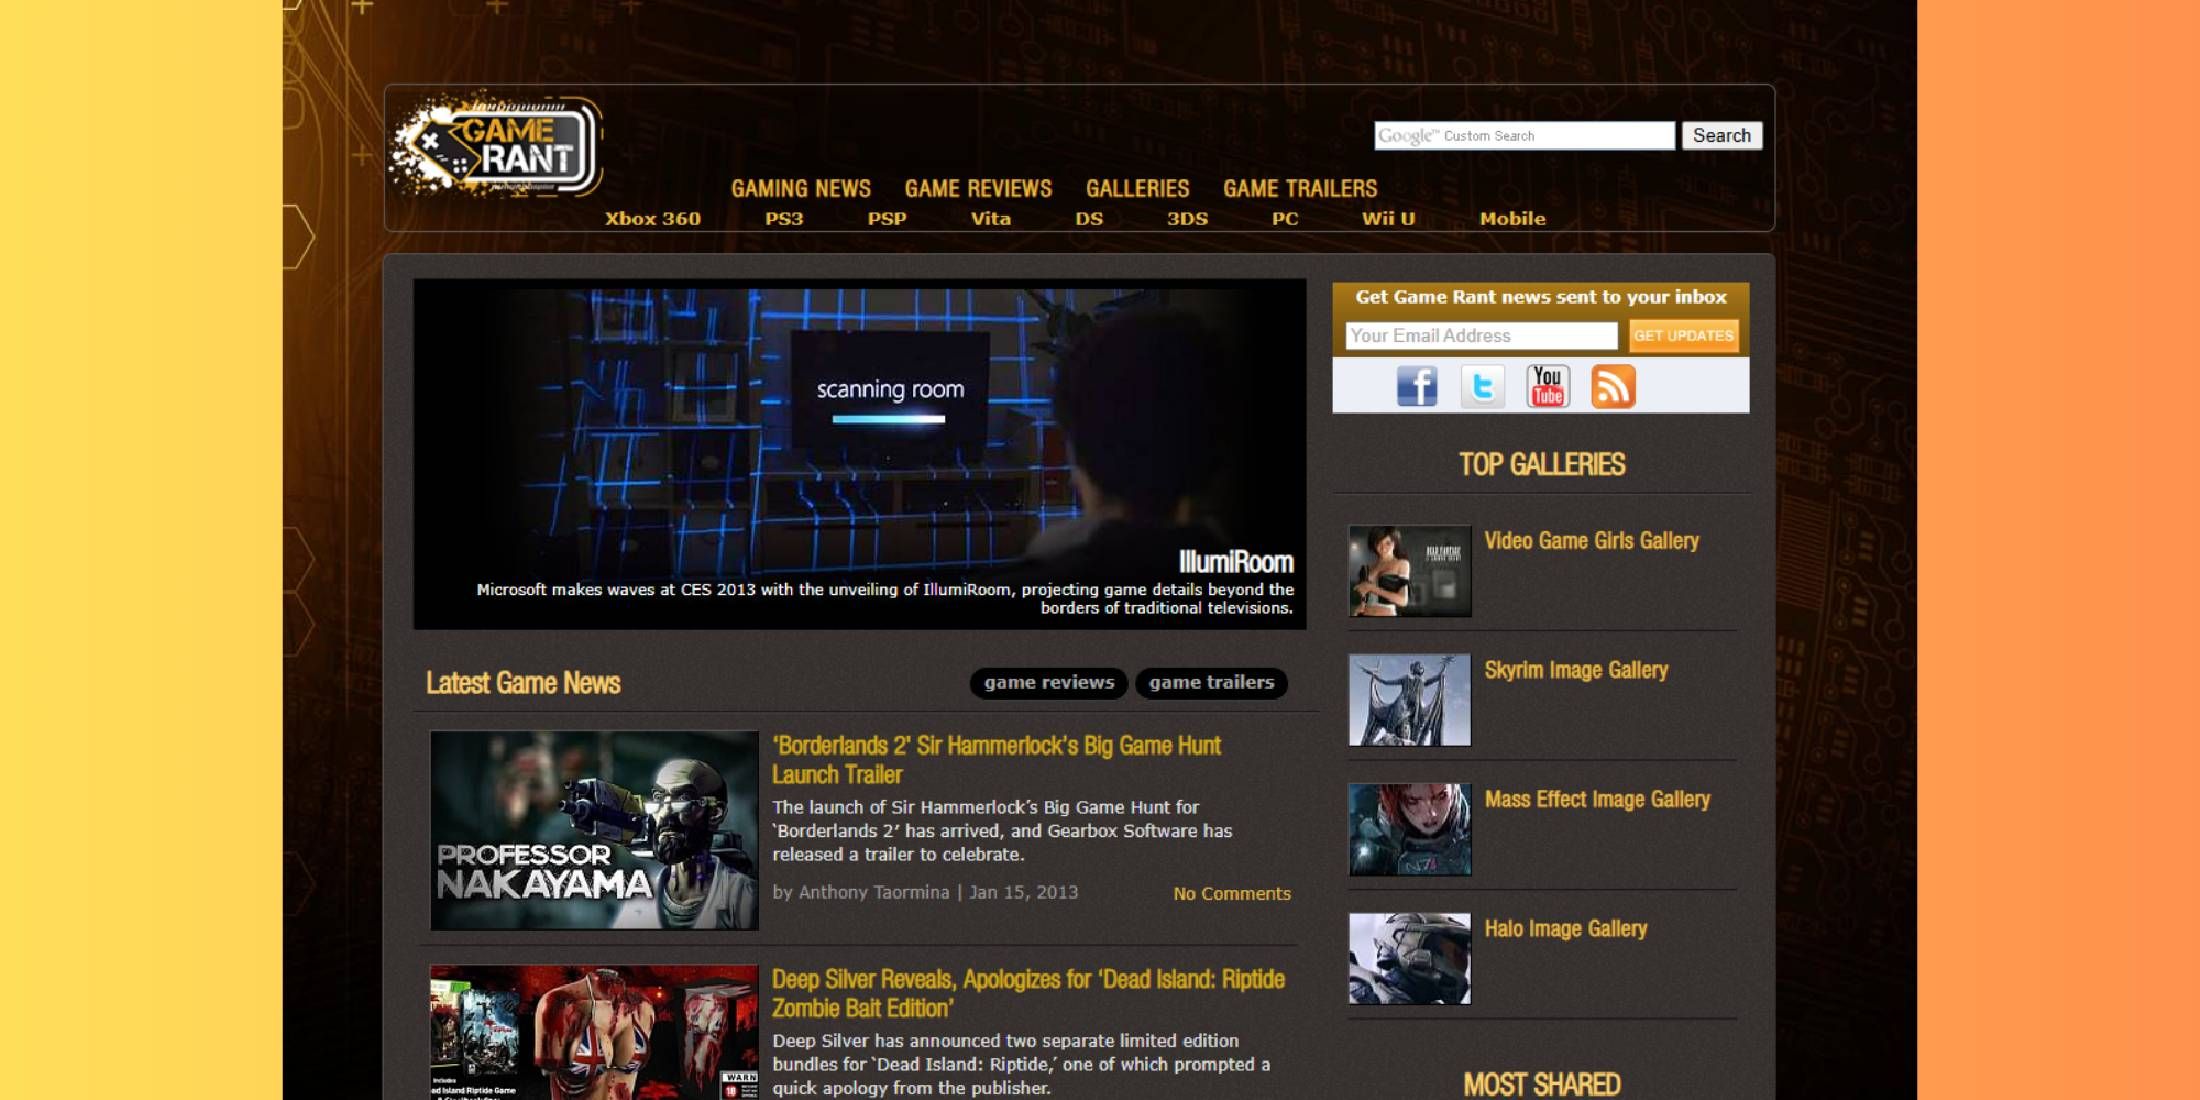
Task: Open the Mass Effect Image Gallery link
Action: (1597, 800)
